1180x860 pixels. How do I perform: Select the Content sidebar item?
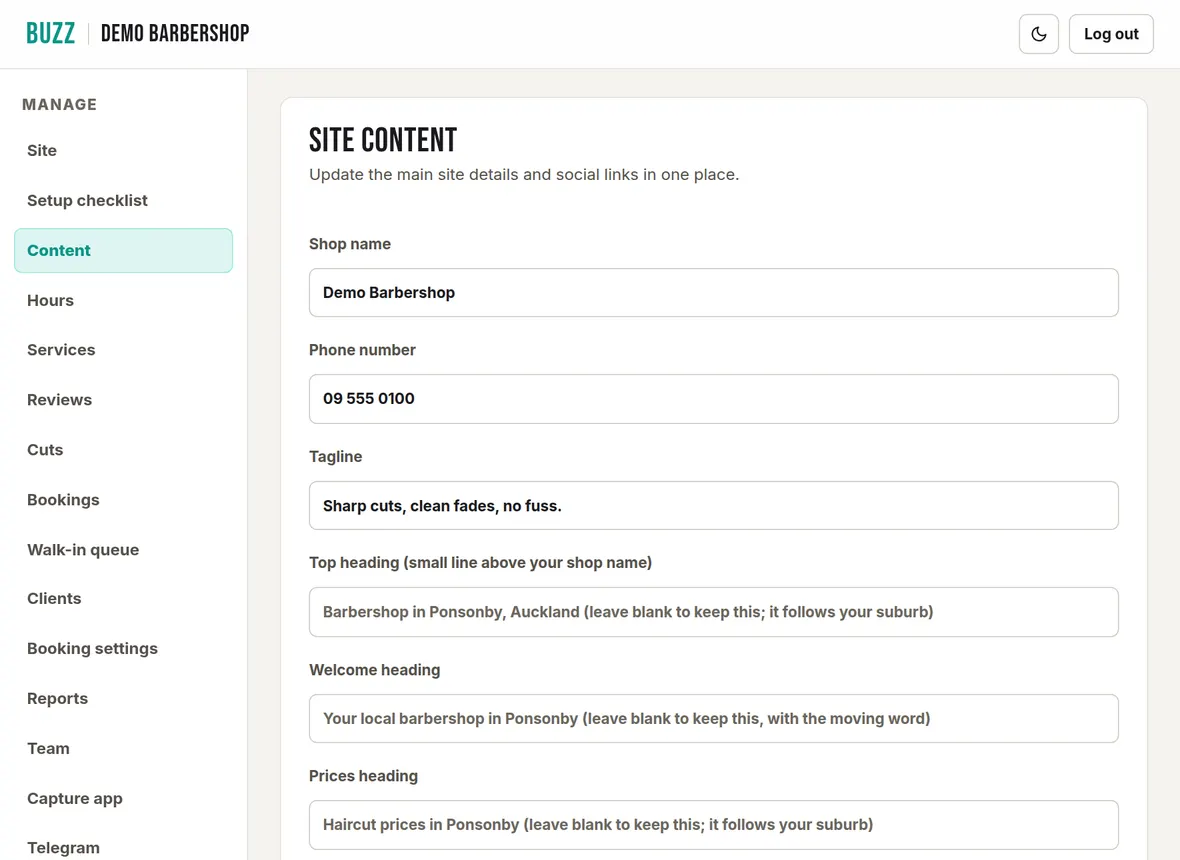click(123, 251)
